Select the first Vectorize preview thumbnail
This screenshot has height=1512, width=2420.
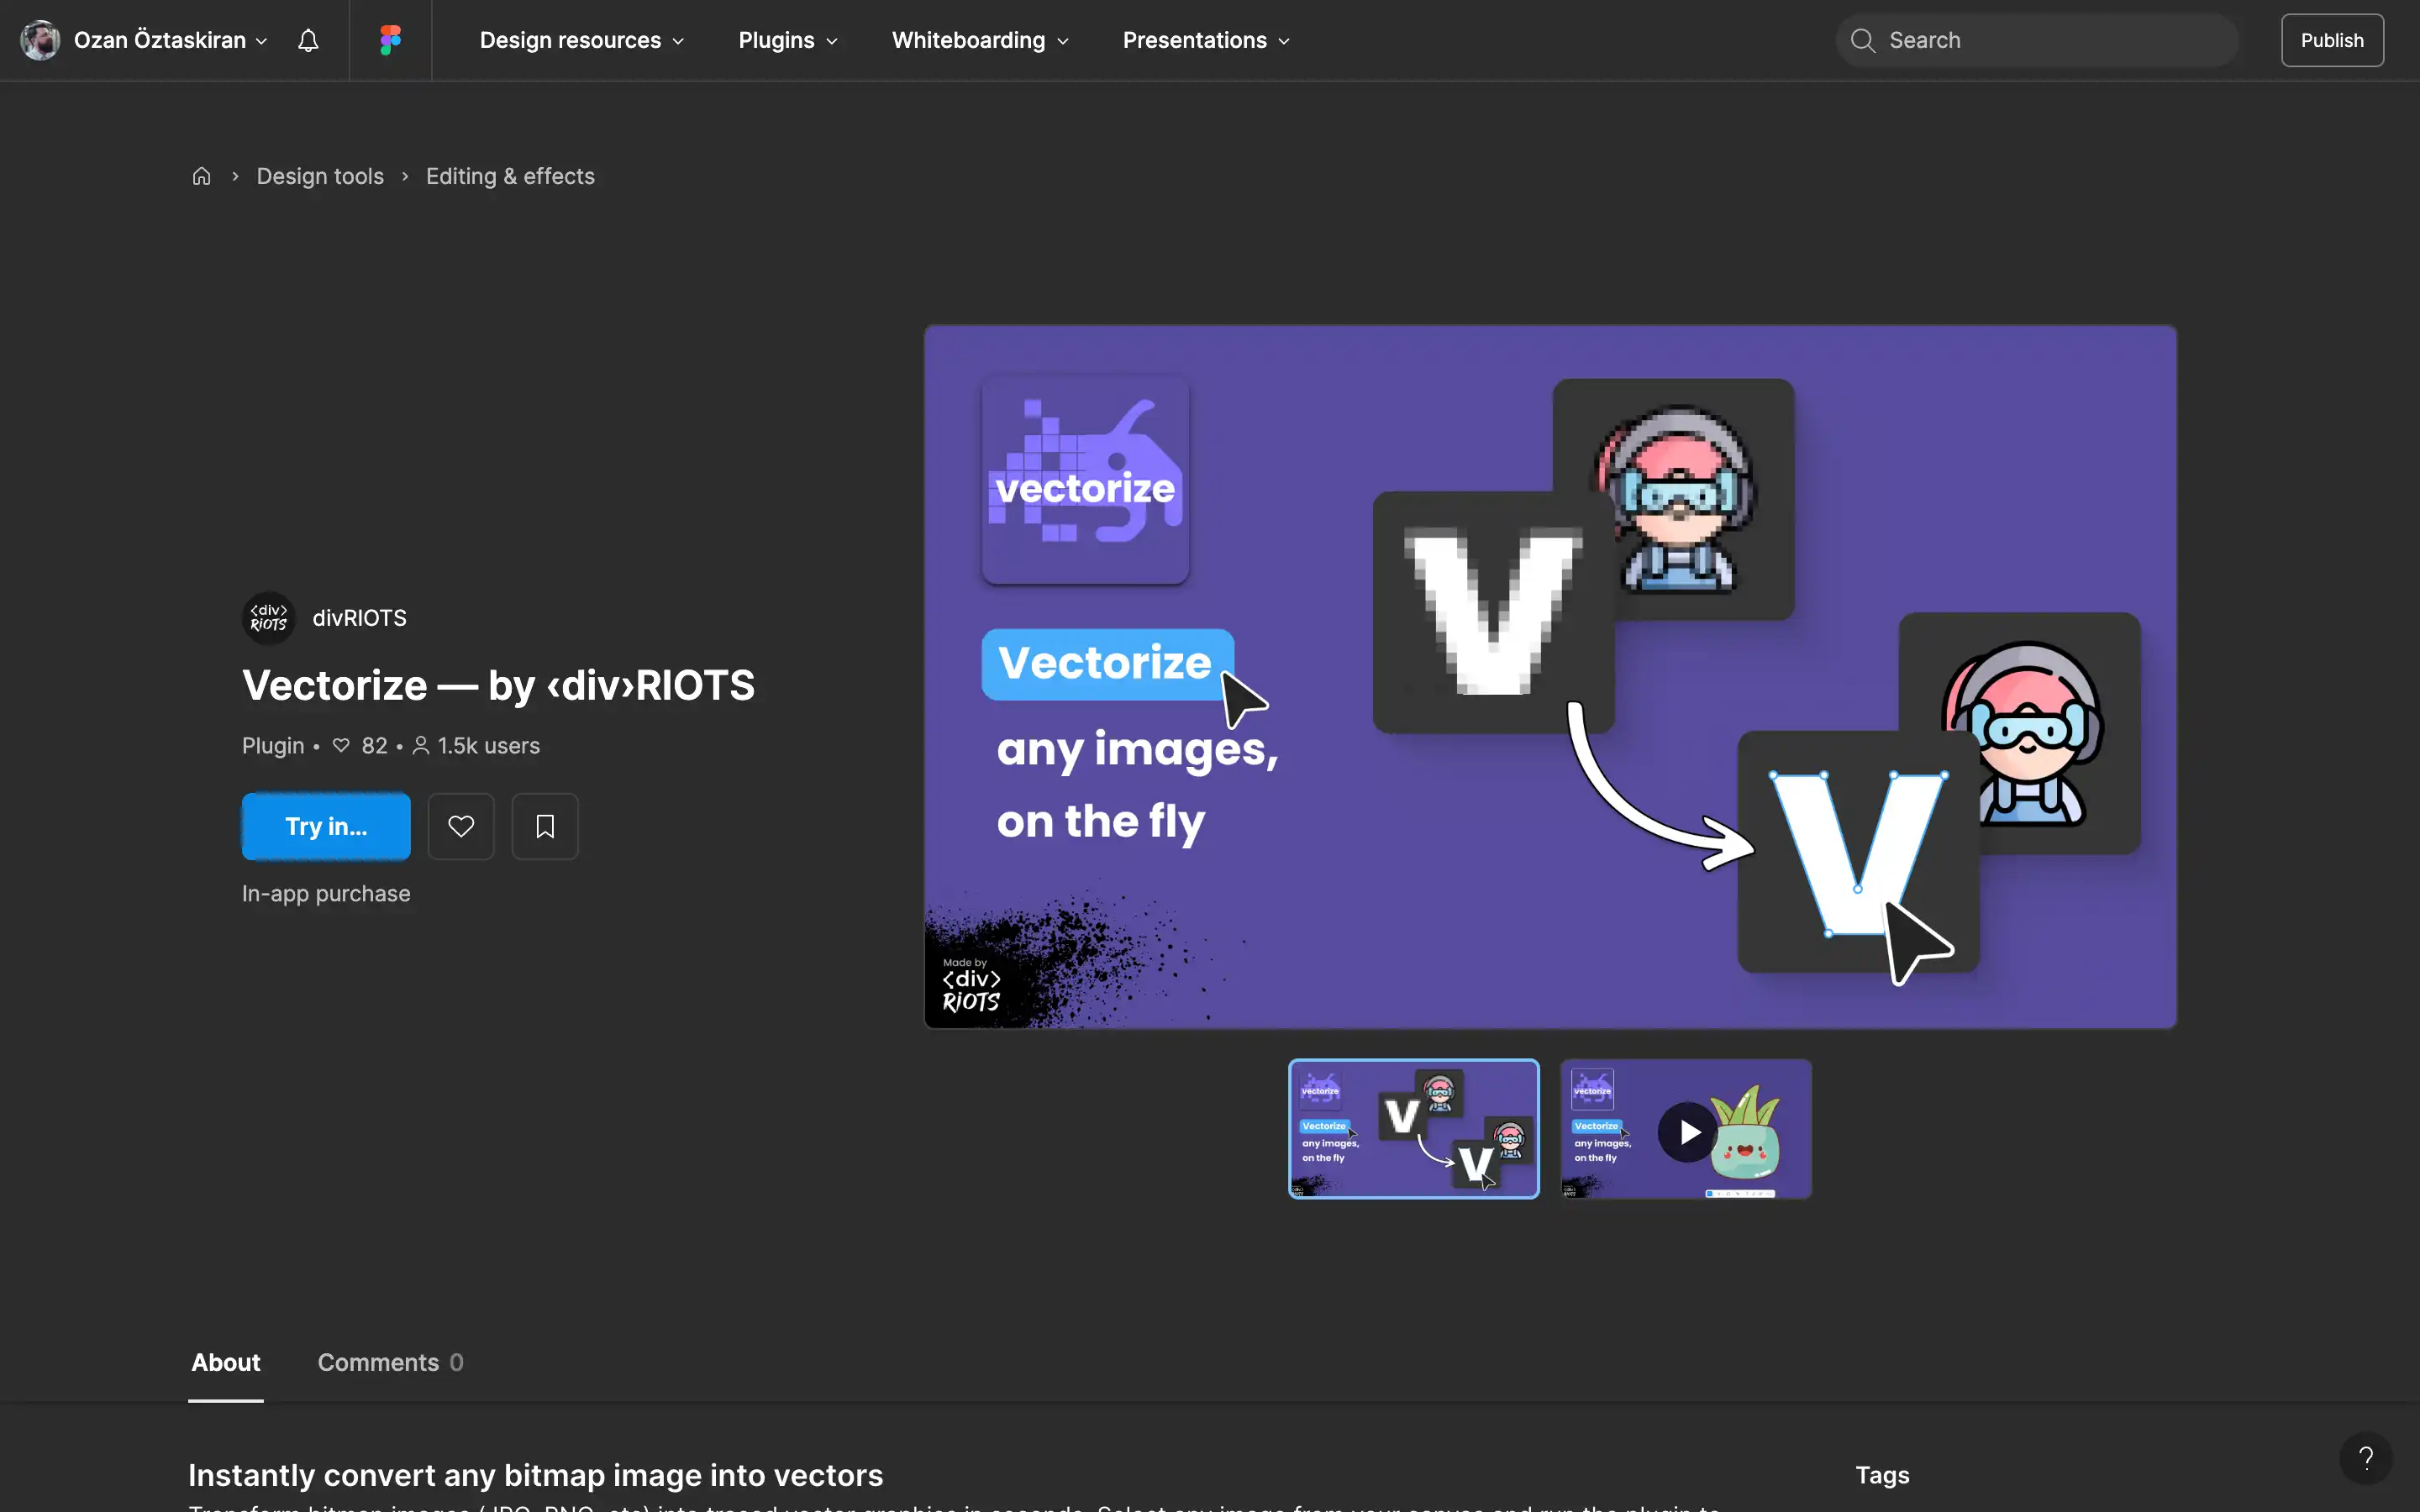1413,1129
